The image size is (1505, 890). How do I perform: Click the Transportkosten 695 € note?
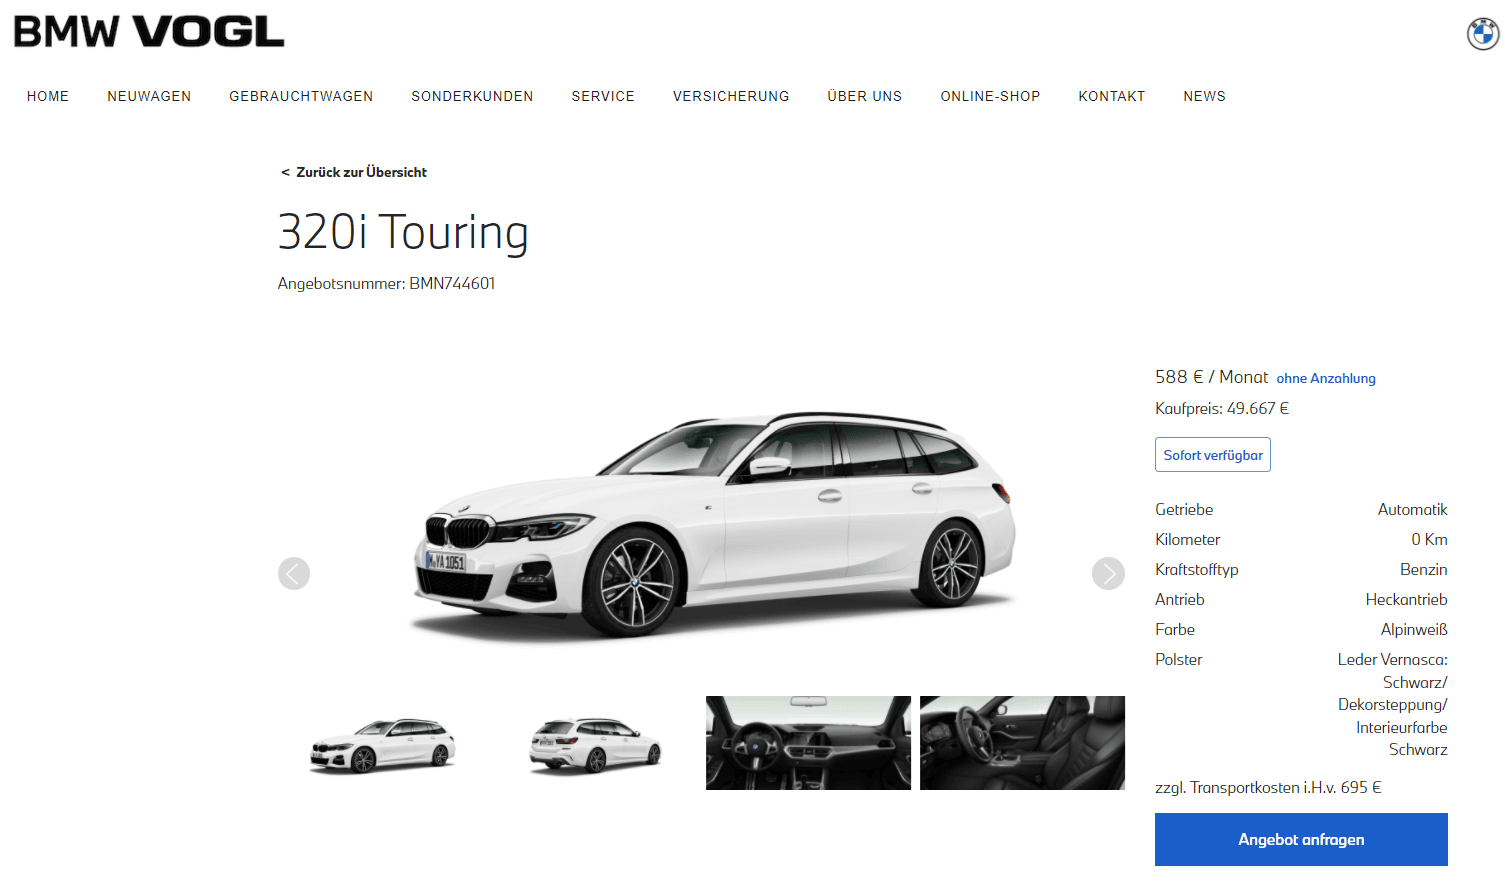[x=1268, y=788]
